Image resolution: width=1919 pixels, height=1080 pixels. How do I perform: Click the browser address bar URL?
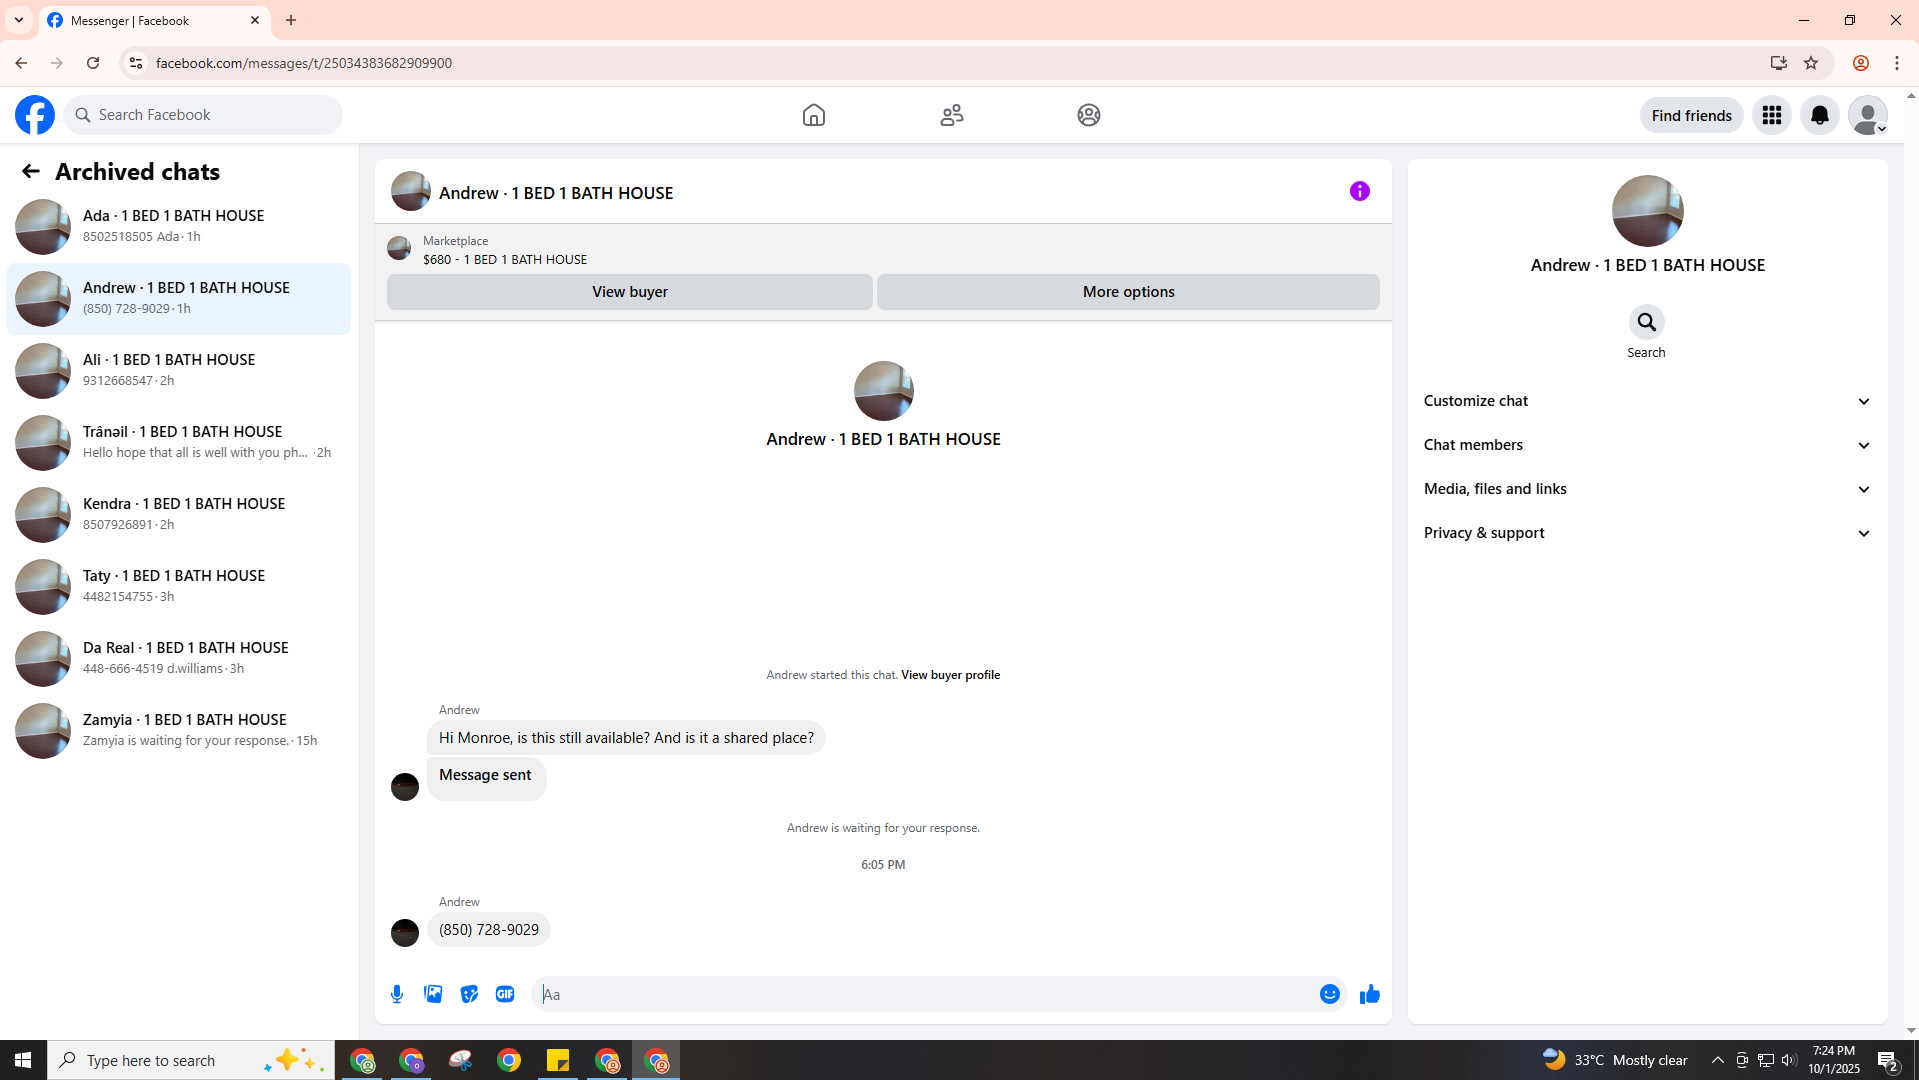pos(304,63)
